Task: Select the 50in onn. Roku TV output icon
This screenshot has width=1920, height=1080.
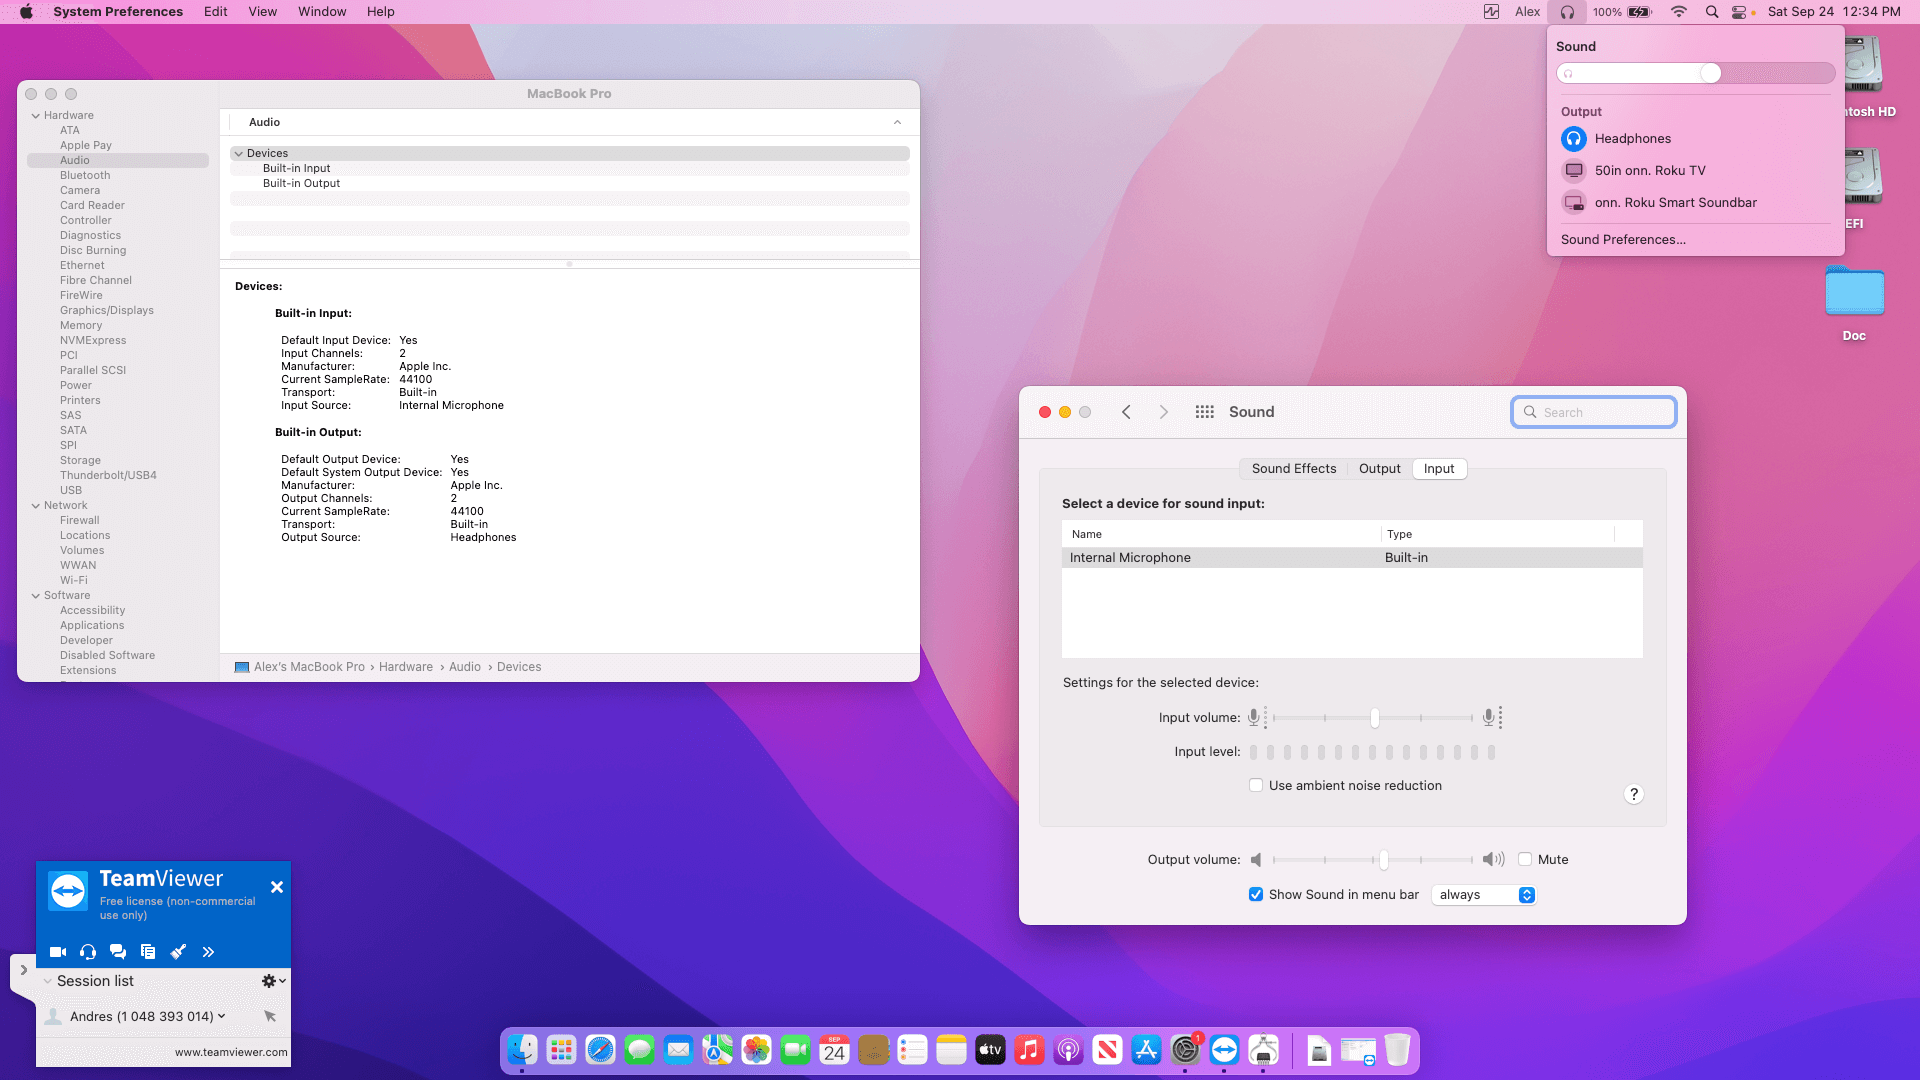Action: (x=1574, y=171)
